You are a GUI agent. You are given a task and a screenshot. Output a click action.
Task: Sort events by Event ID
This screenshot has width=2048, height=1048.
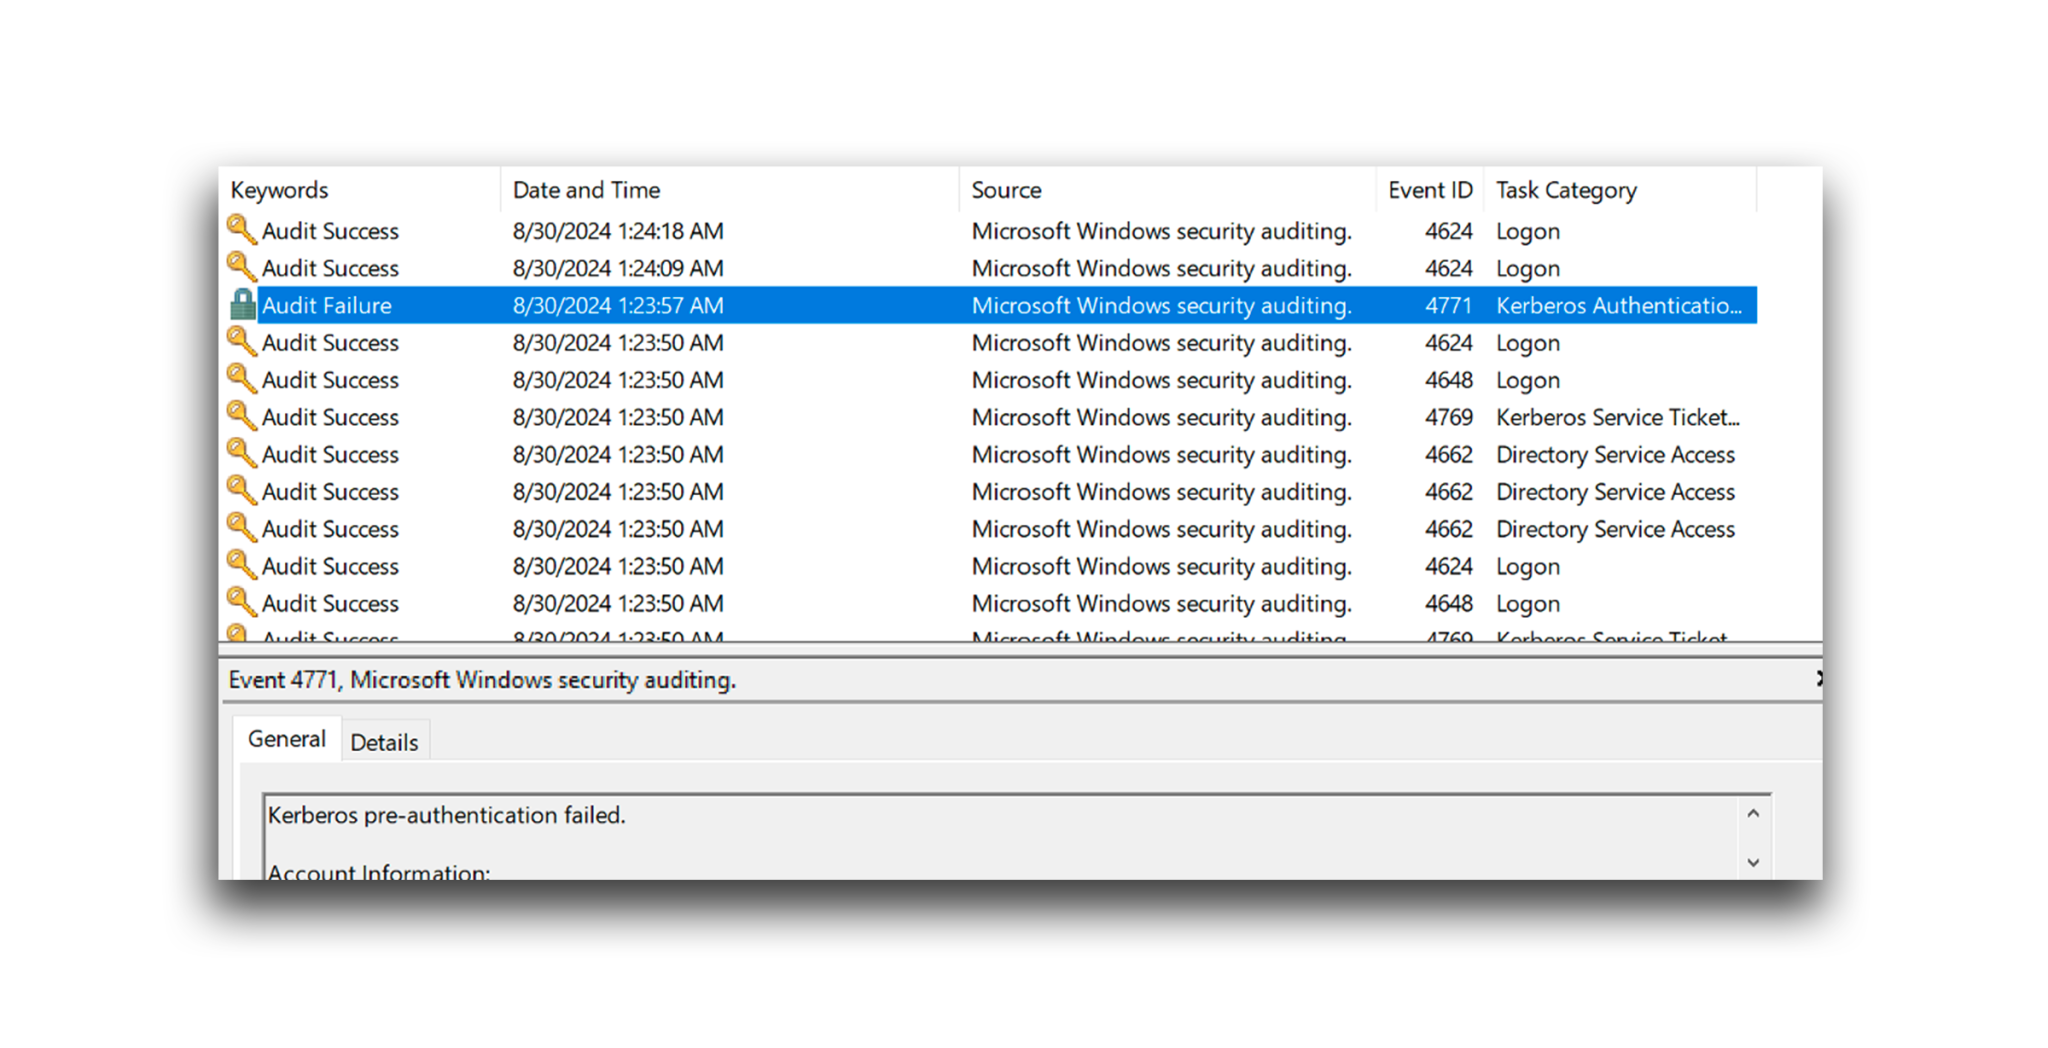[1430, 189]
